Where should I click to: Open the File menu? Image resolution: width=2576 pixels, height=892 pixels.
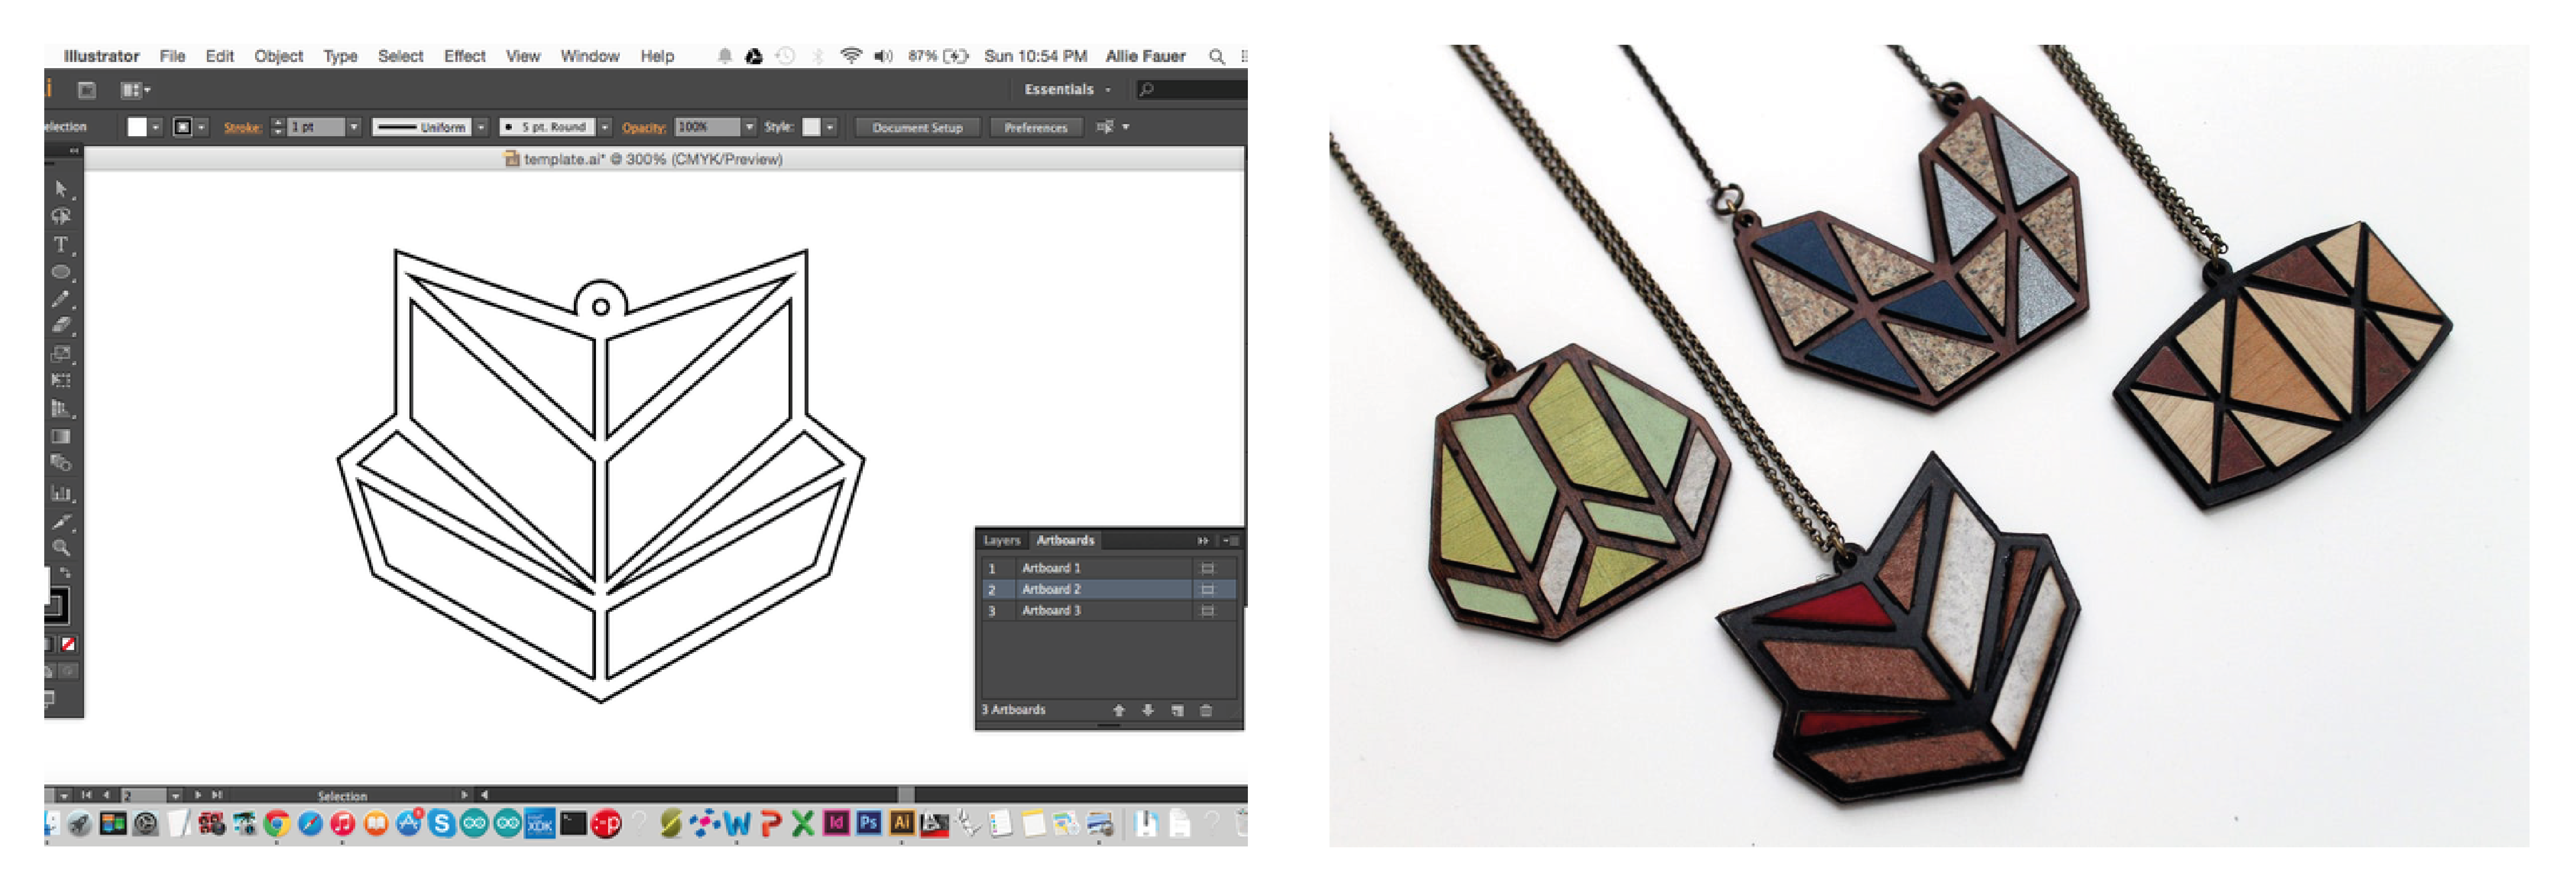point(172,56)
